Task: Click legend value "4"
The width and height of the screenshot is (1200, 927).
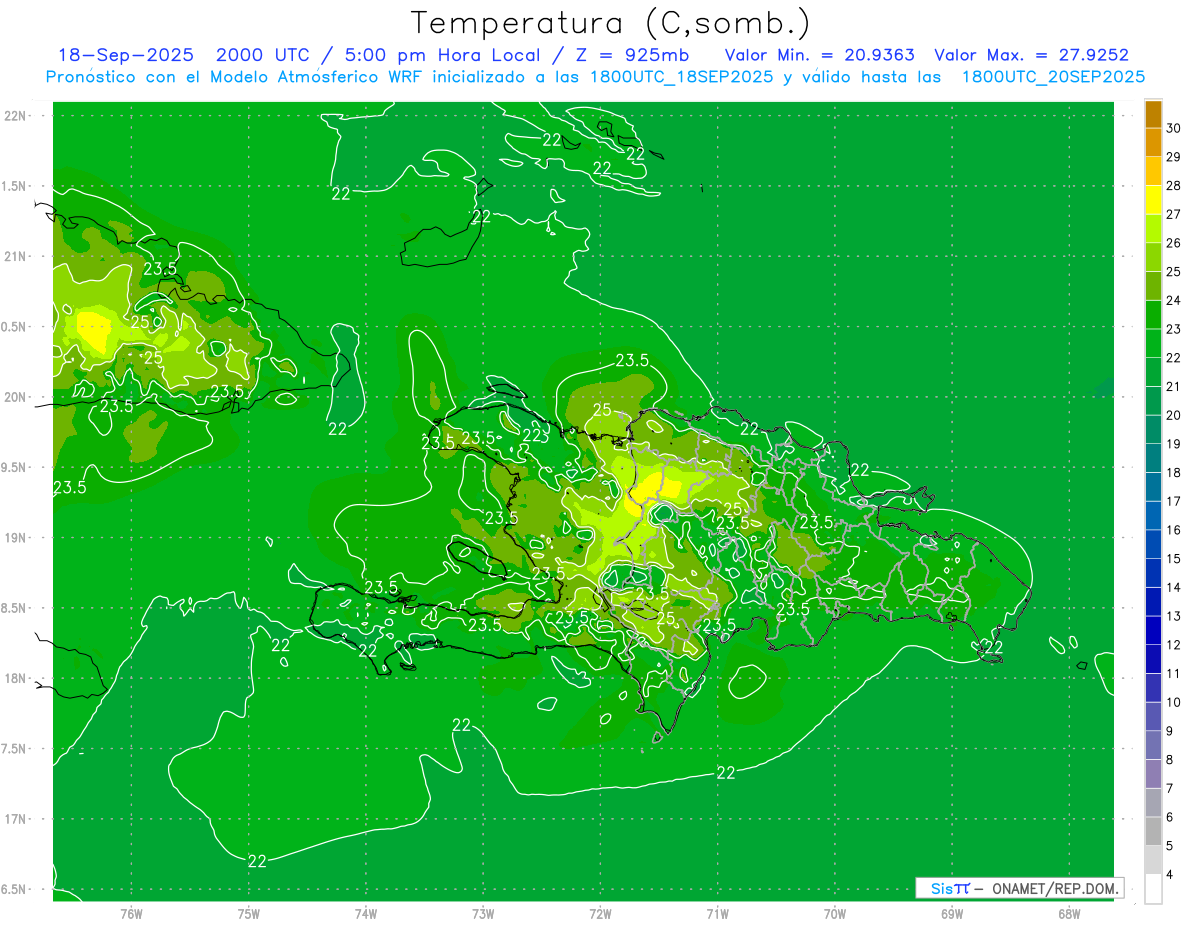Action: pyautogui.click(x=1170, y=874)
